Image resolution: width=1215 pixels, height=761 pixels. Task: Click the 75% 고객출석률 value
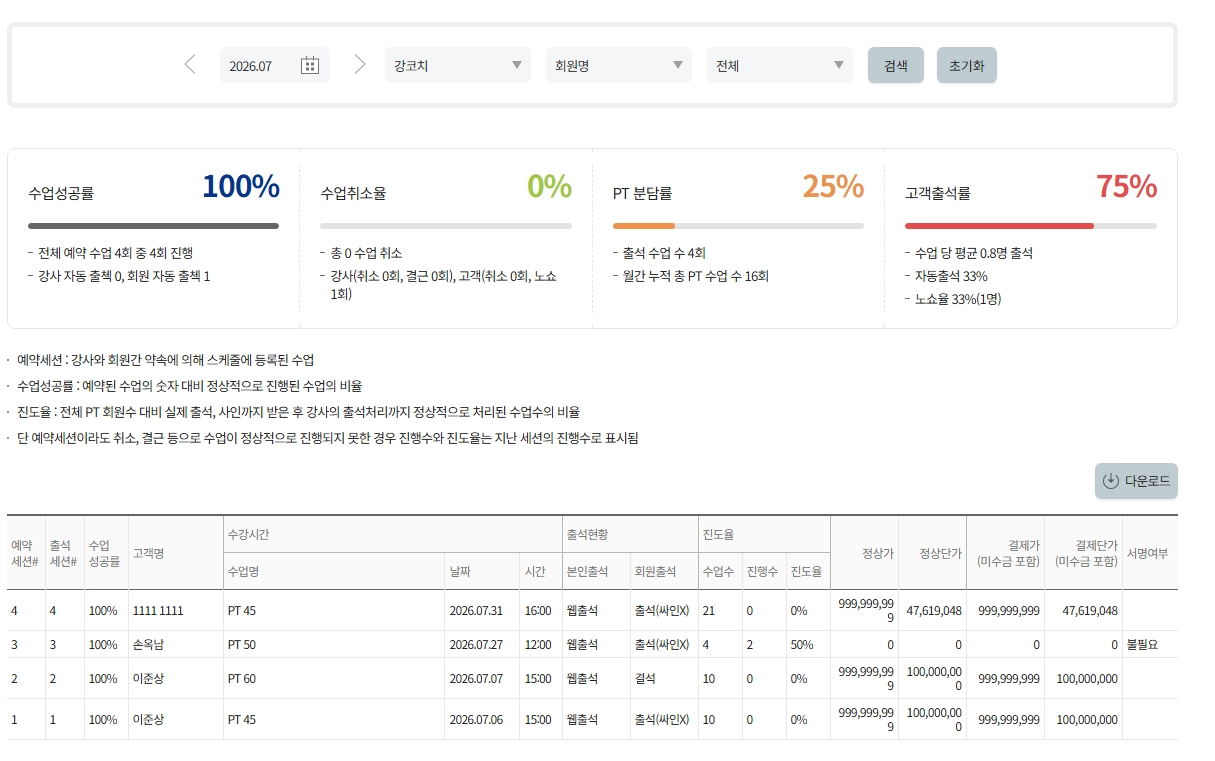[x=1126, y=187]
